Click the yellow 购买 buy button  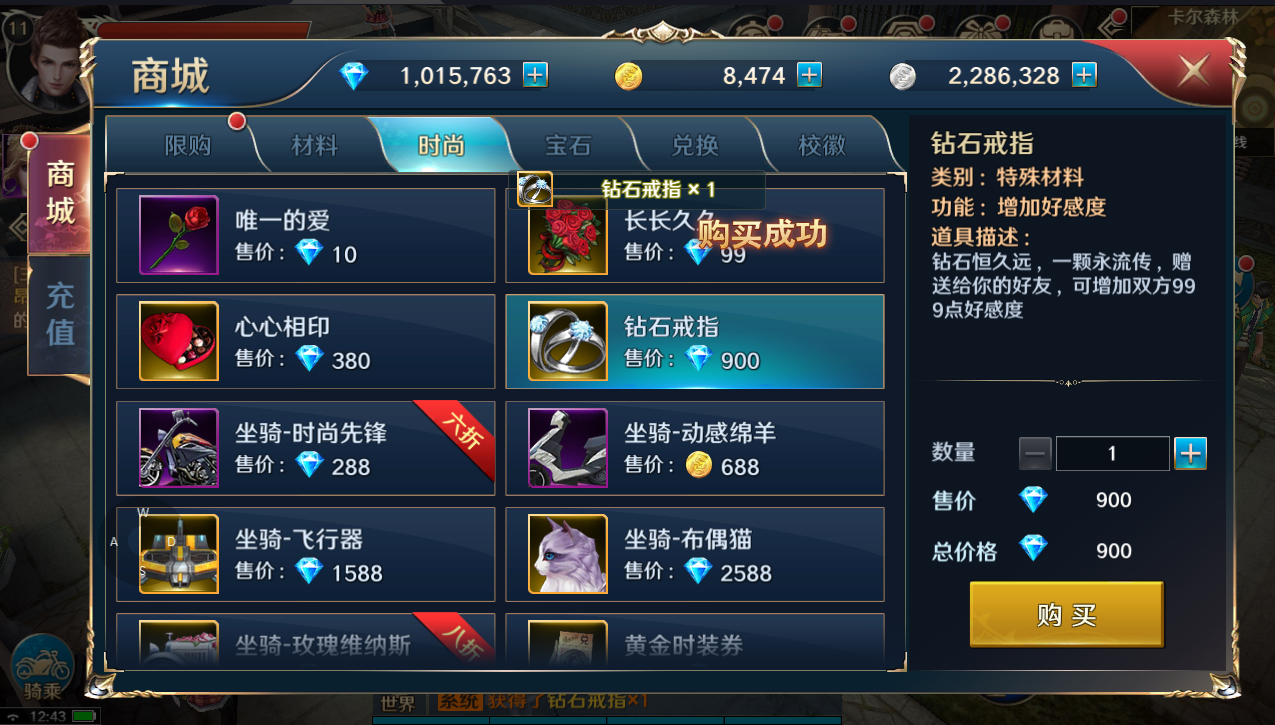coord(1067,615)
